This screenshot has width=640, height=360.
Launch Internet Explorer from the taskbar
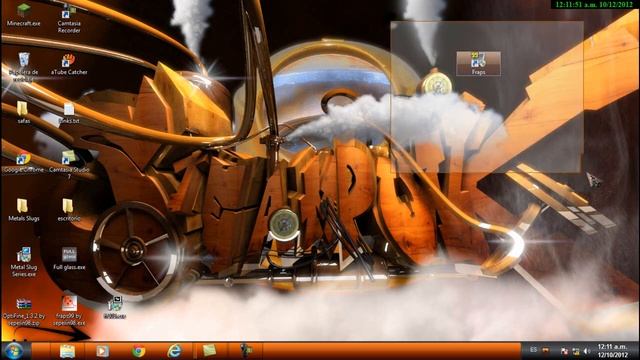[x=174, y=351]
